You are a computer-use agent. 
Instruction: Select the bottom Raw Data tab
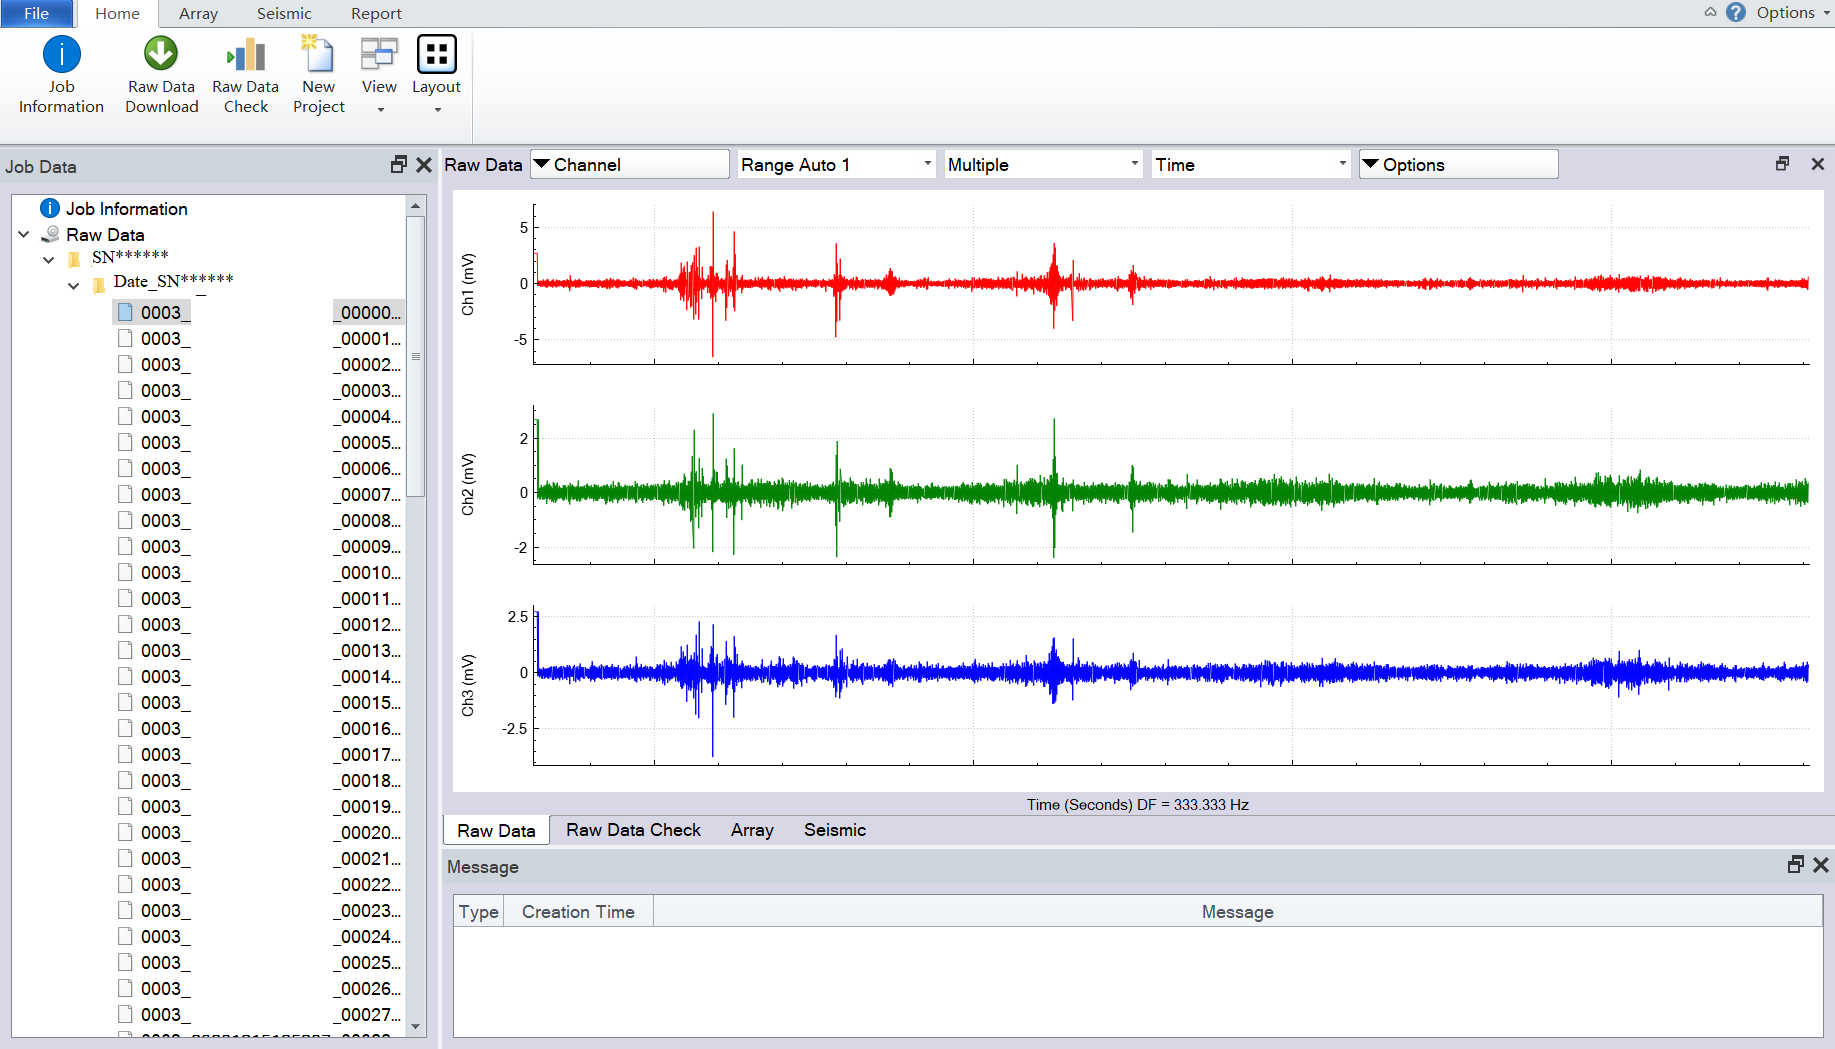click(x=496, y=830)
